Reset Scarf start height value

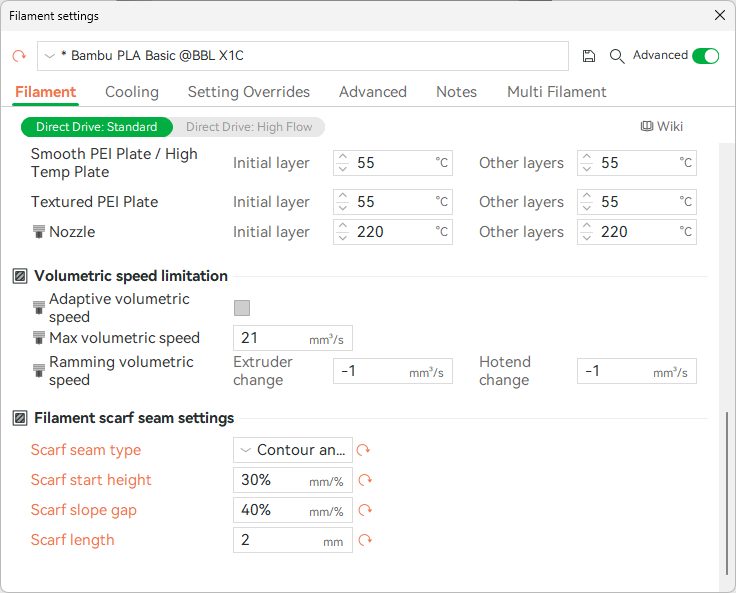[x=365, y=480]
